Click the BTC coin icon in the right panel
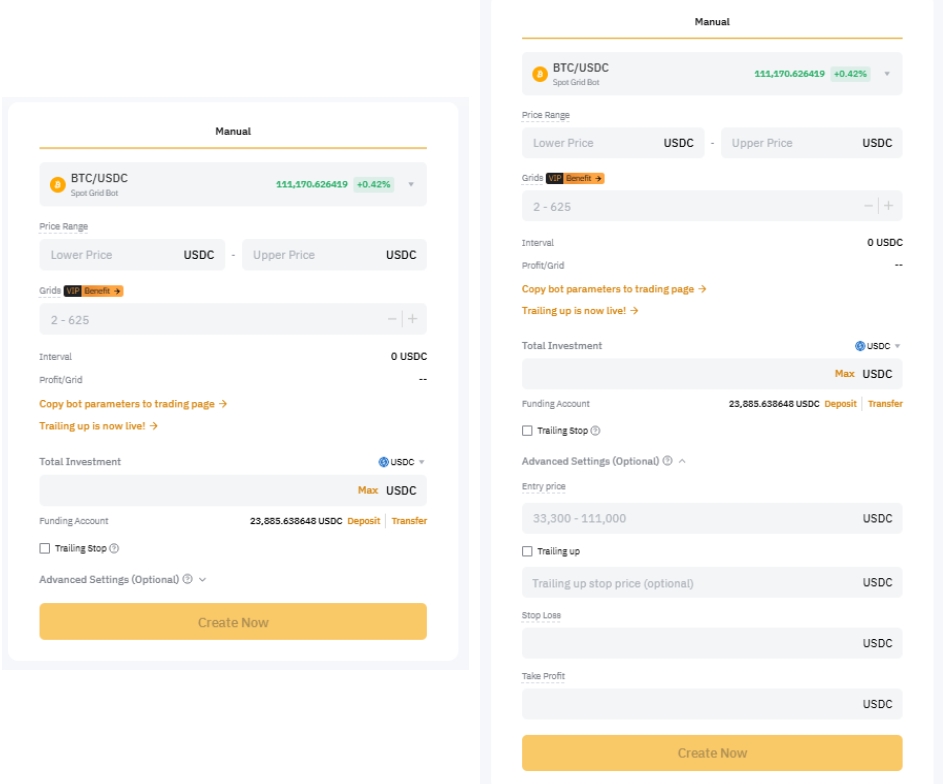The width and height of the screenshot is (943, 784). click(x=540, y=74)
